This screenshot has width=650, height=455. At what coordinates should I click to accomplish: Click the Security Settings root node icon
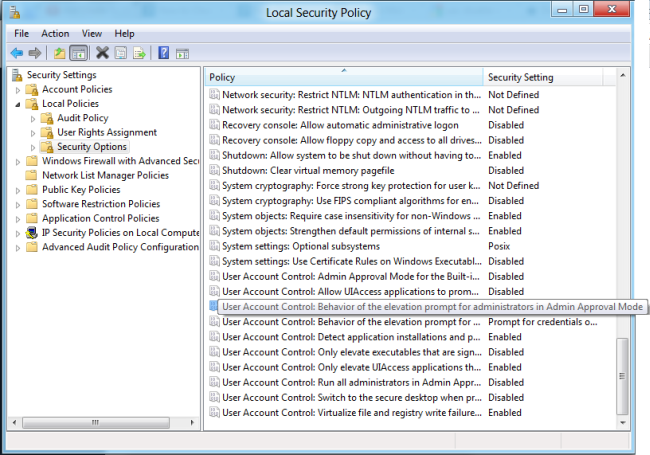pos(17,75)
